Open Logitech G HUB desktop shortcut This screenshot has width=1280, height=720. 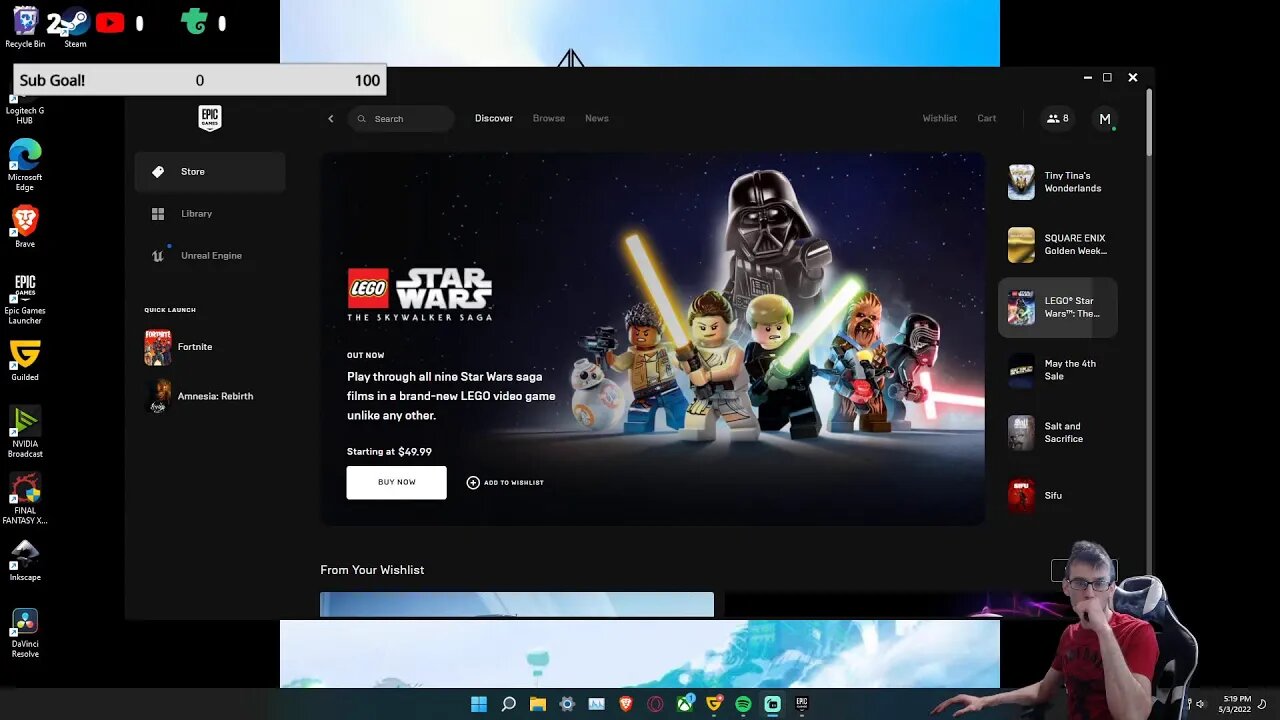point(25,110)
